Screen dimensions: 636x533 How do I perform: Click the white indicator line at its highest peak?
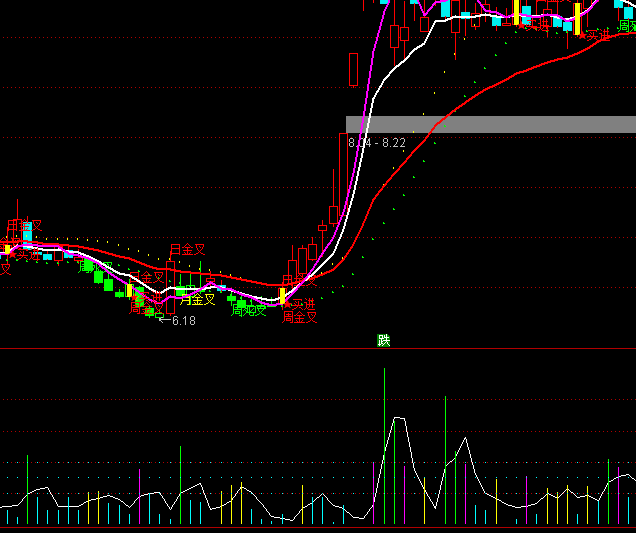tap(397, 419)
